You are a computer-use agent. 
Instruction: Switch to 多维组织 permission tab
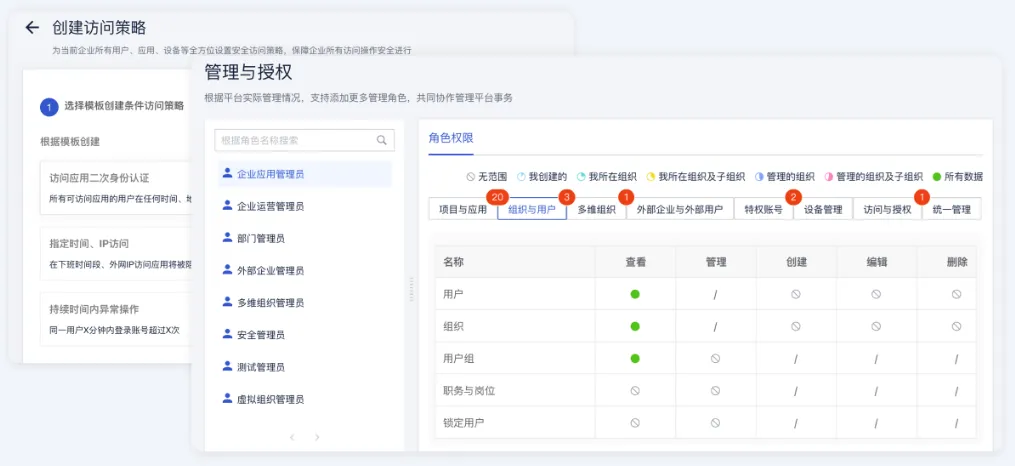596,209
